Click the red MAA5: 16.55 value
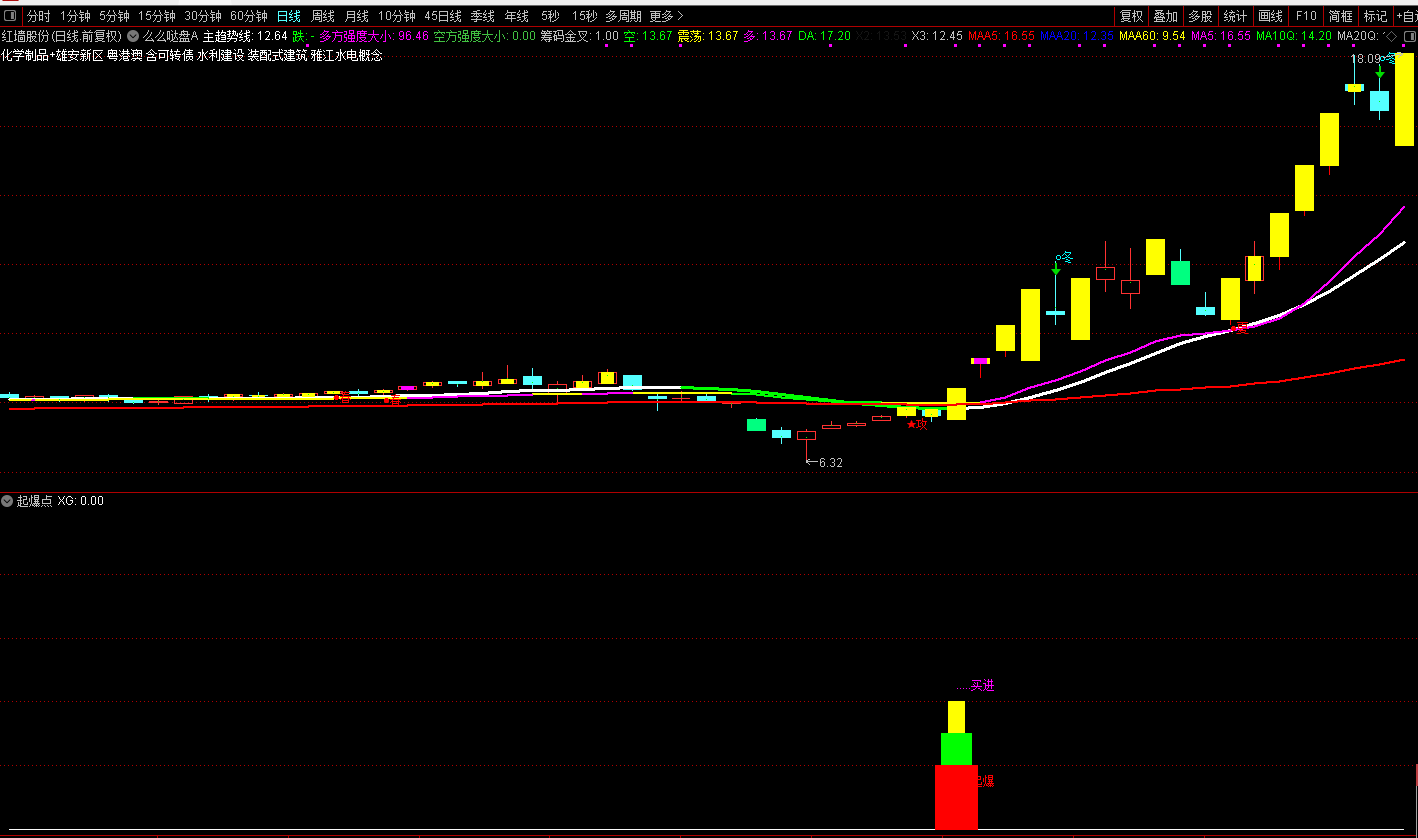 pos(1001,36)
